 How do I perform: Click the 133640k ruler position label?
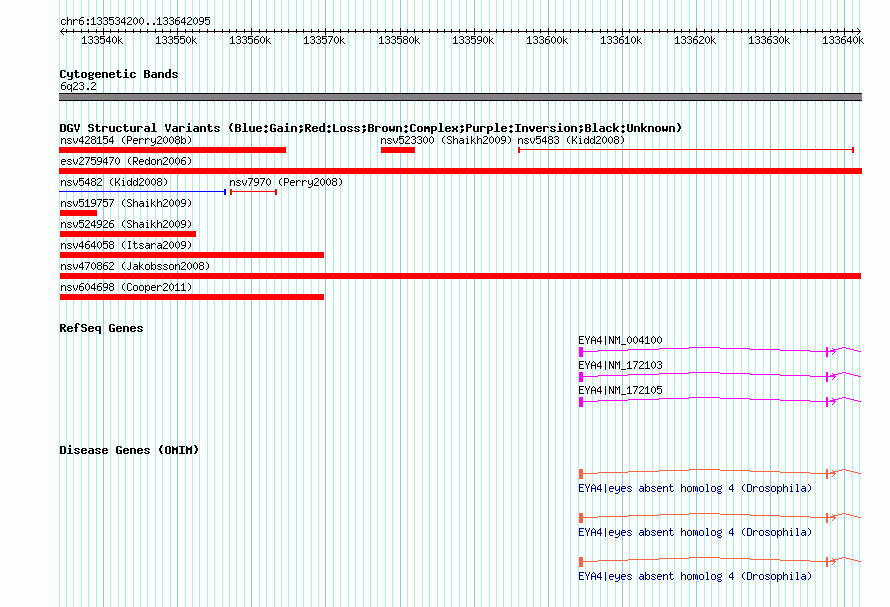(x=843, y=40)
